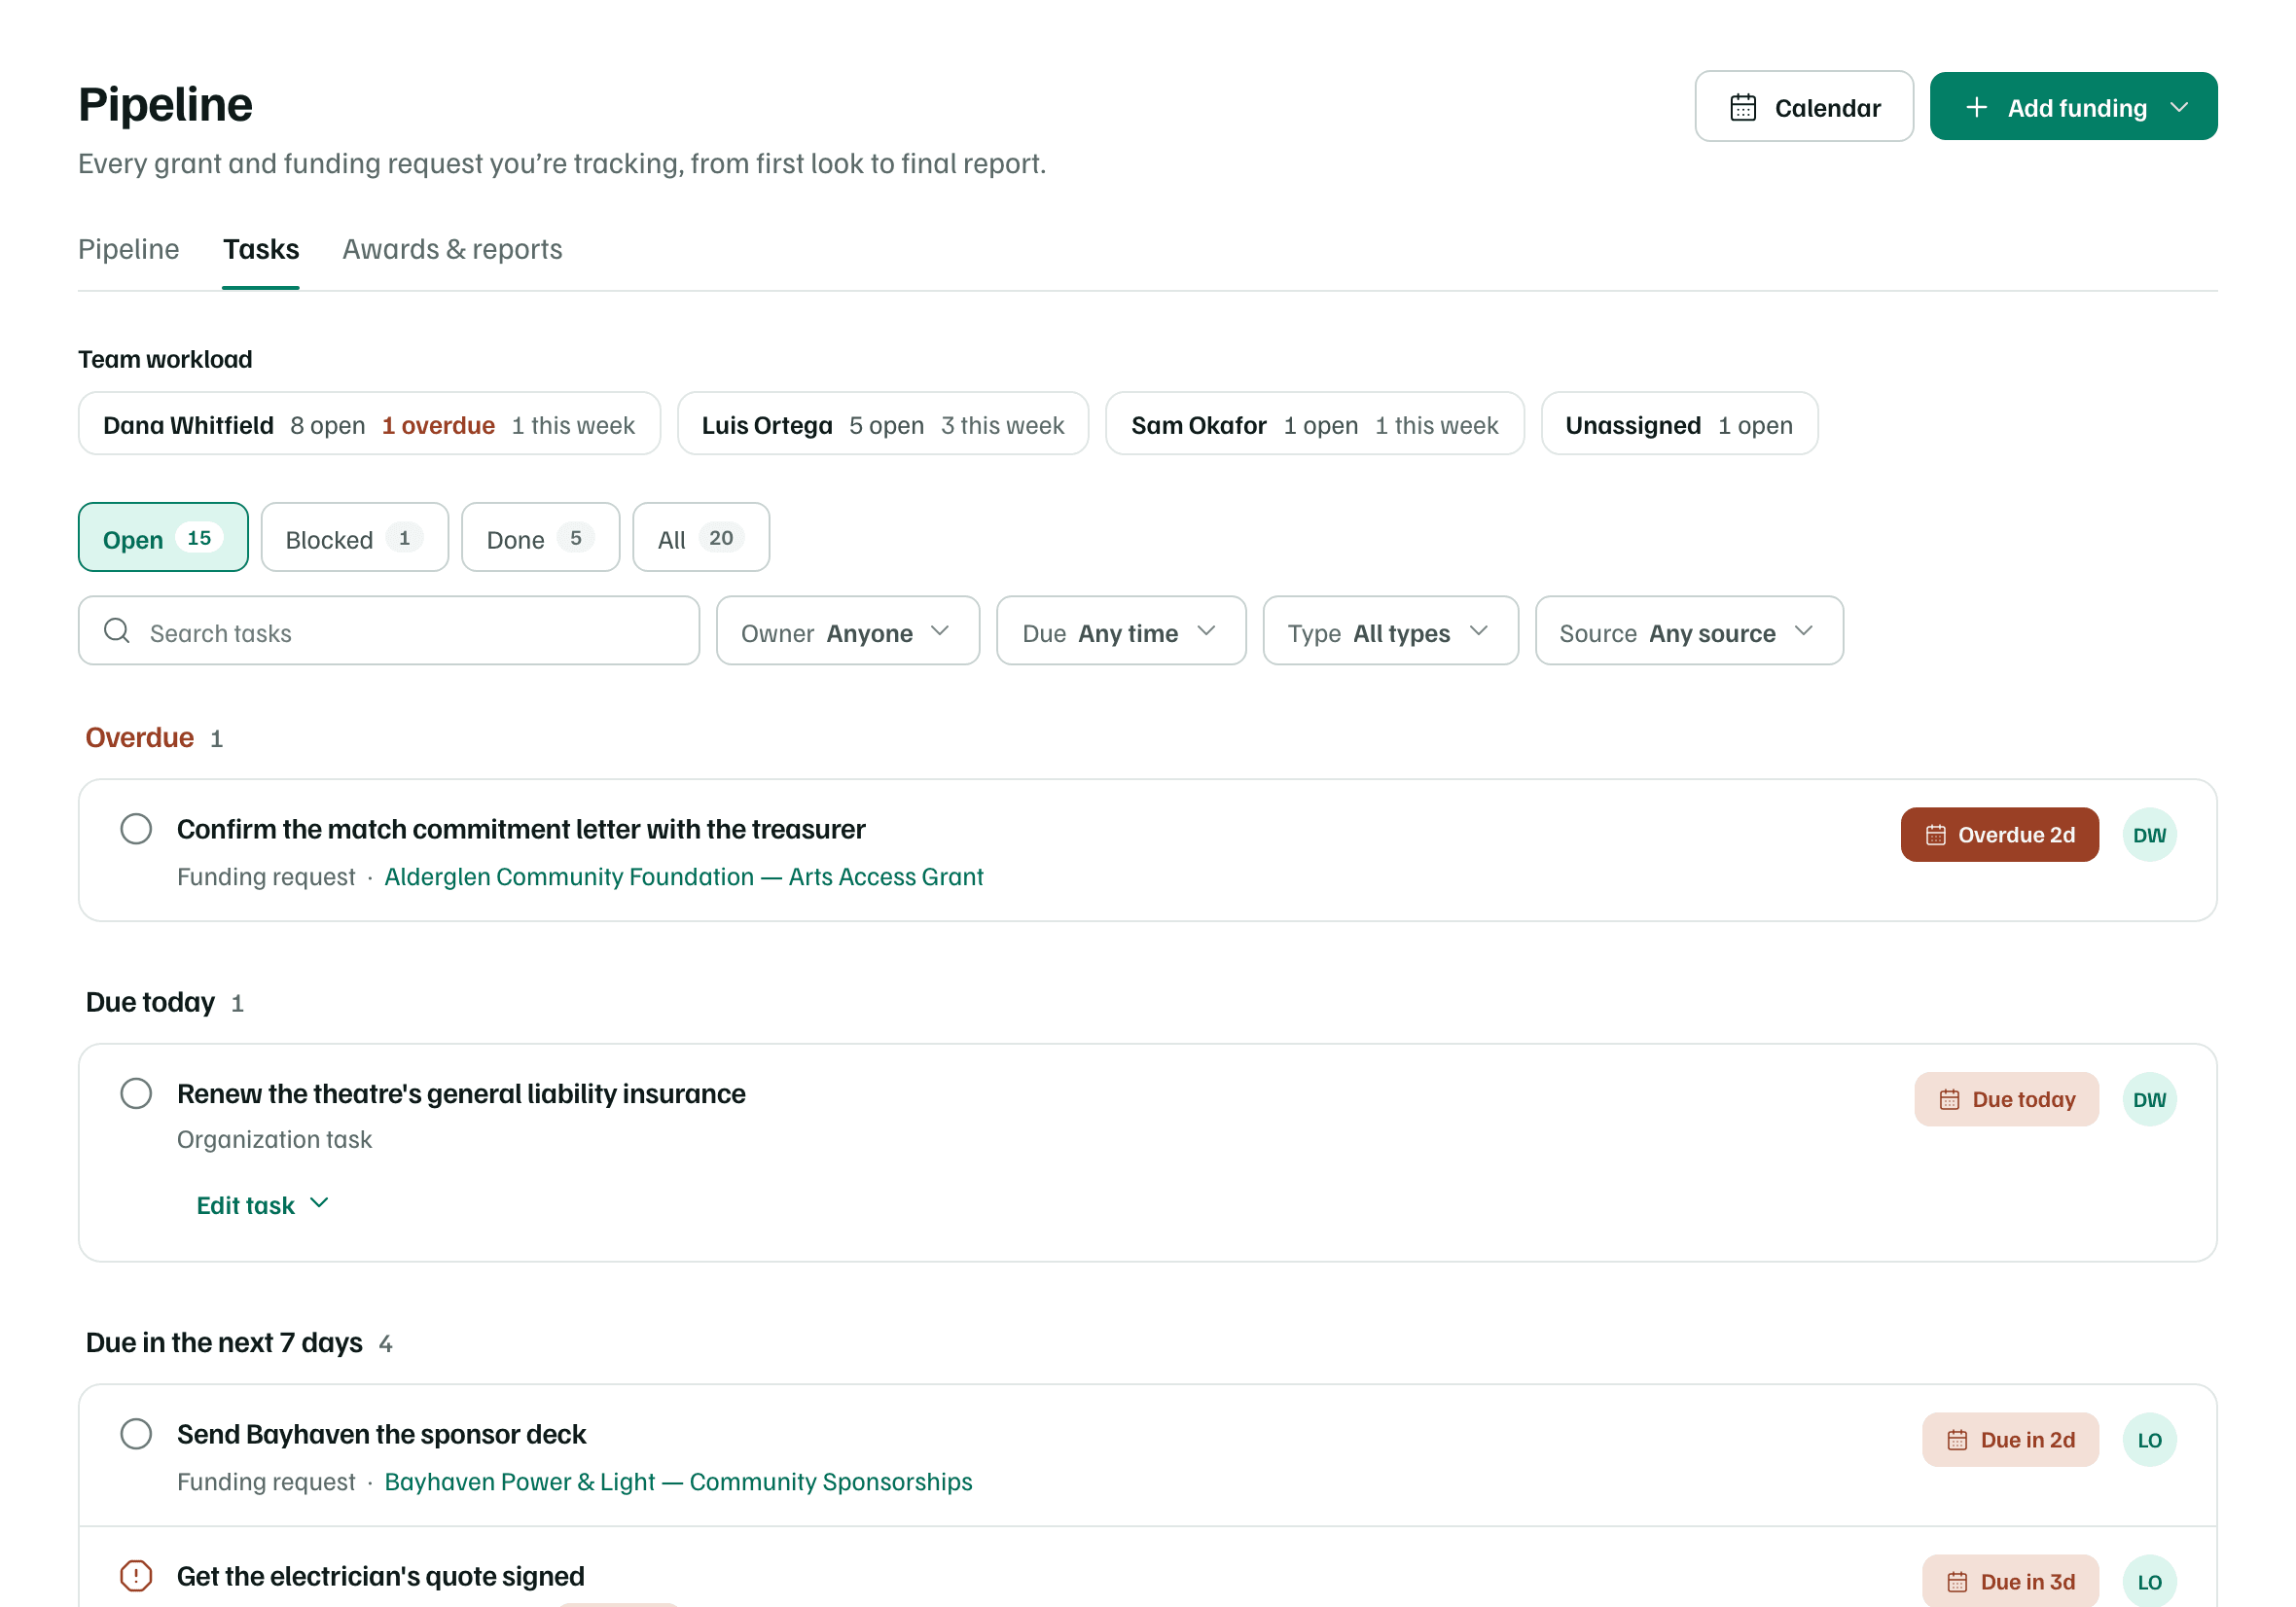This screenshot has height=1607, width=2296.
Task: Click the Due in 2d badge
Action: click(x=2010, y=1440)
